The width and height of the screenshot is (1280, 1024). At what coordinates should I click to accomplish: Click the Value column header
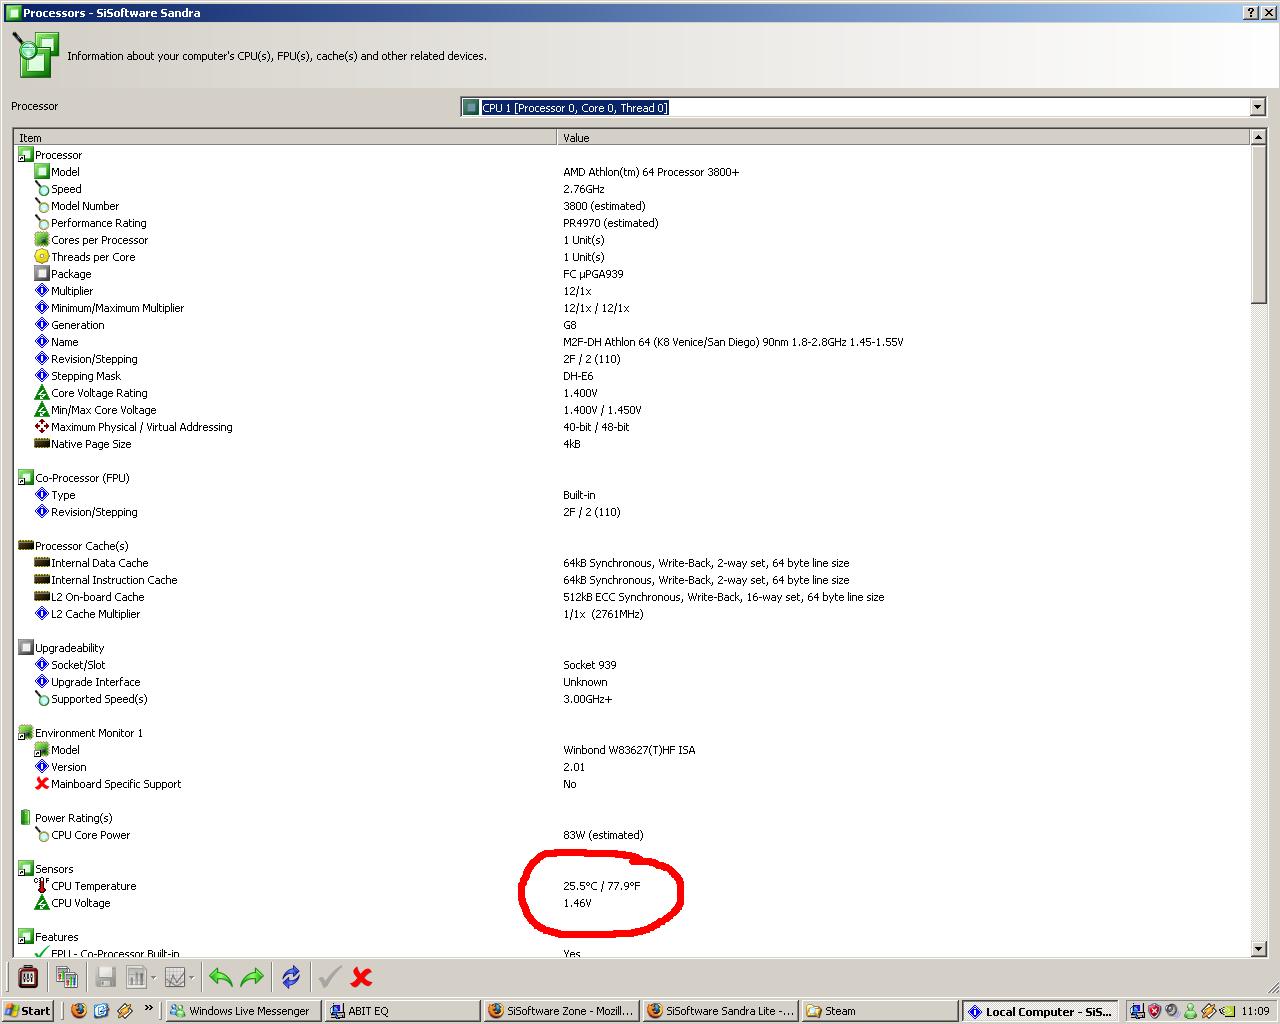[x=904, y=138]
